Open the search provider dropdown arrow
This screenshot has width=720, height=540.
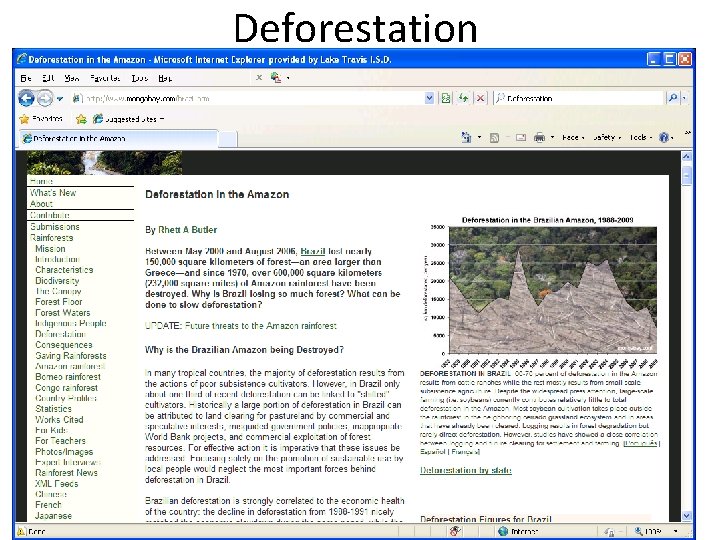pyautogui.click(x=684, y=98)
